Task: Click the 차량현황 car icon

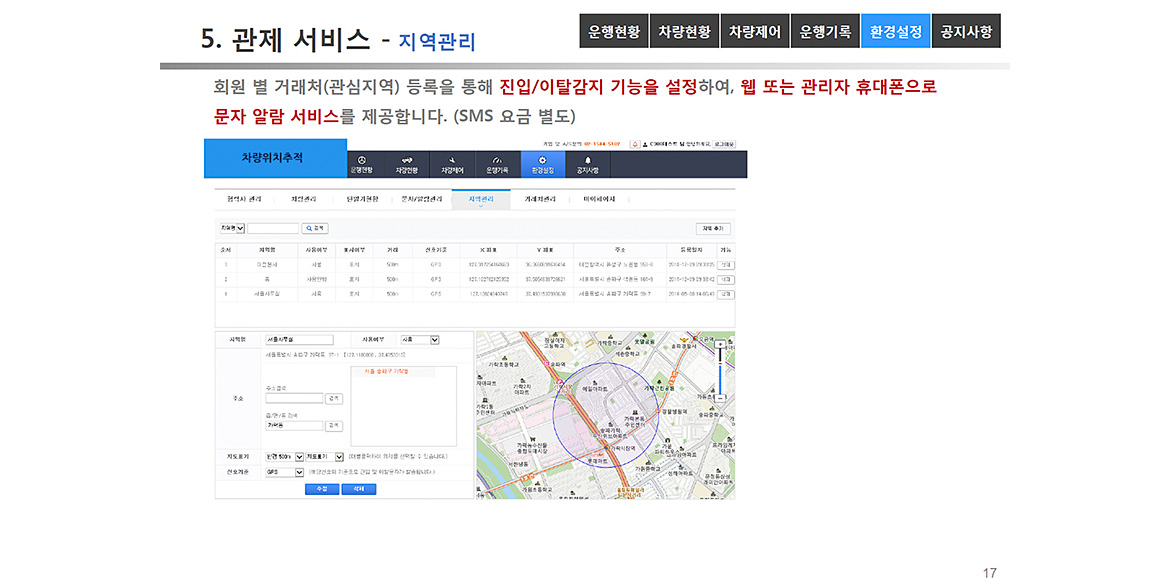Action: (407, 160)
